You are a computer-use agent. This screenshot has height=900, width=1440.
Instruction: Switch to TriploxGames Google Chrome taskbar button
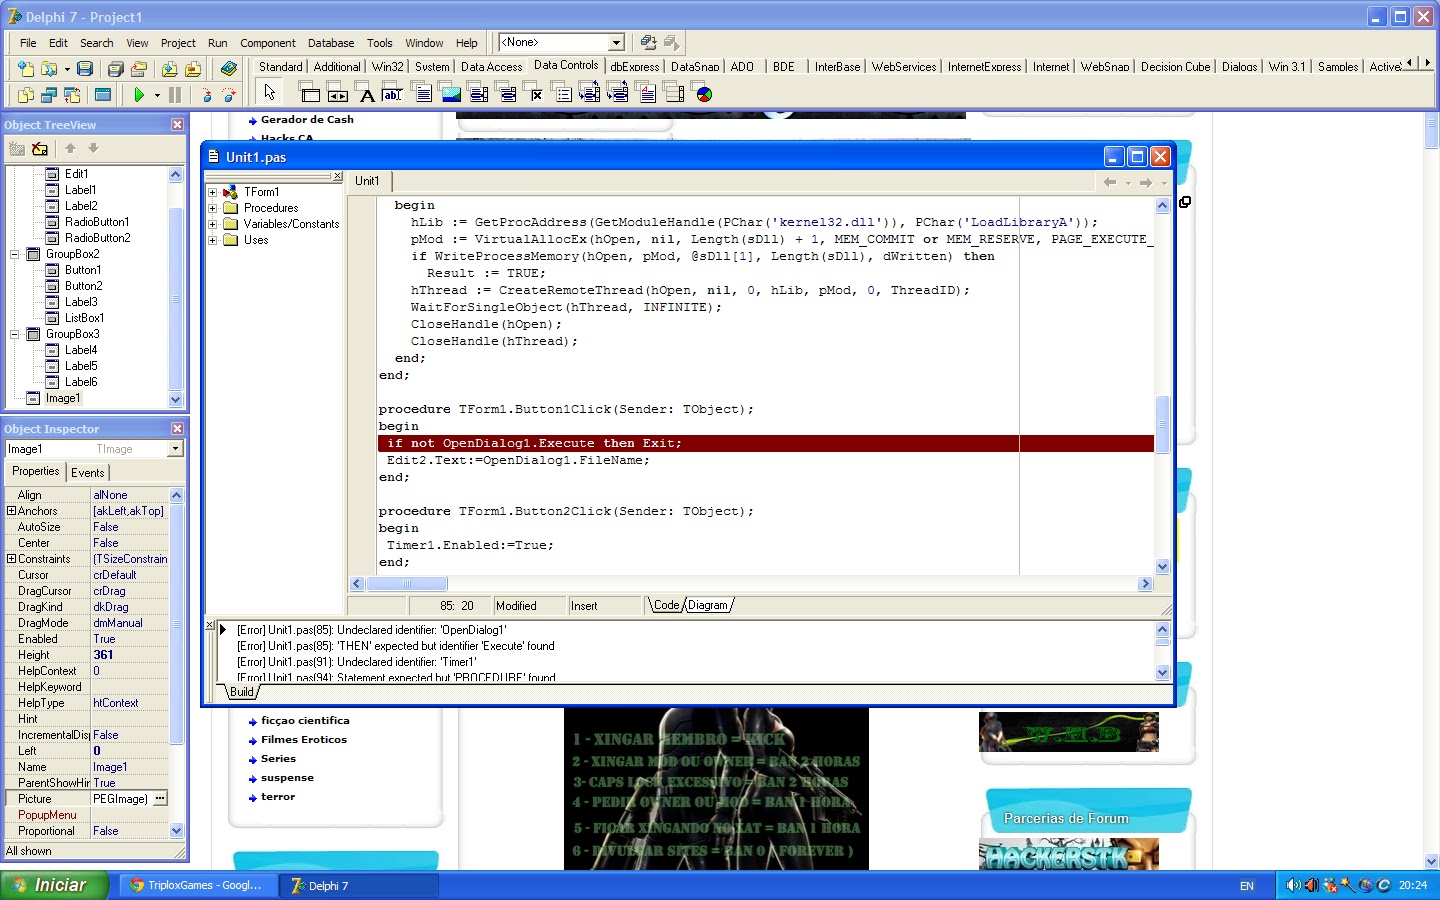(197, 885)
